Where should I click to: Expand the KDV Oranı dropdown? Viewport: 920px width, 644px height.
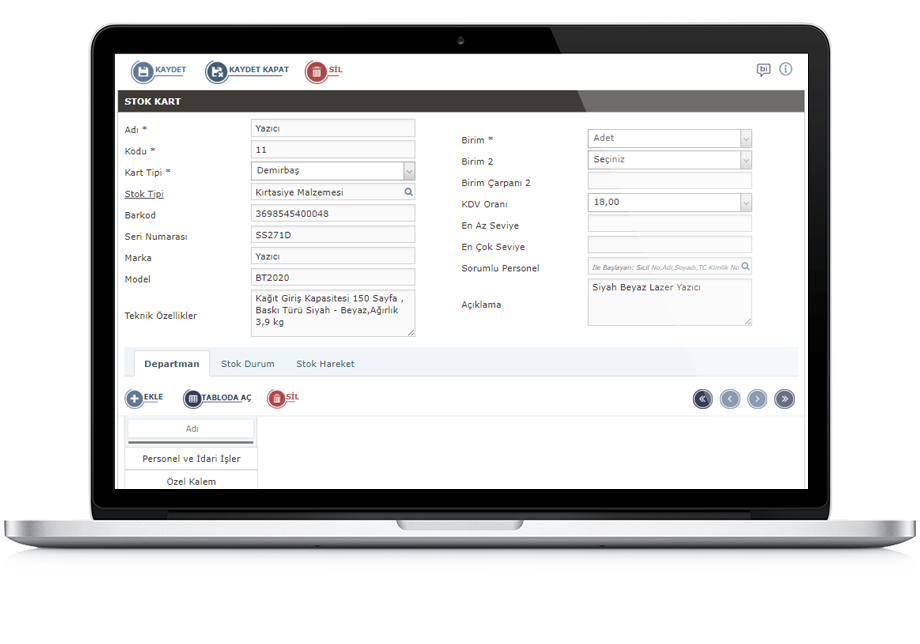[745, 203]
